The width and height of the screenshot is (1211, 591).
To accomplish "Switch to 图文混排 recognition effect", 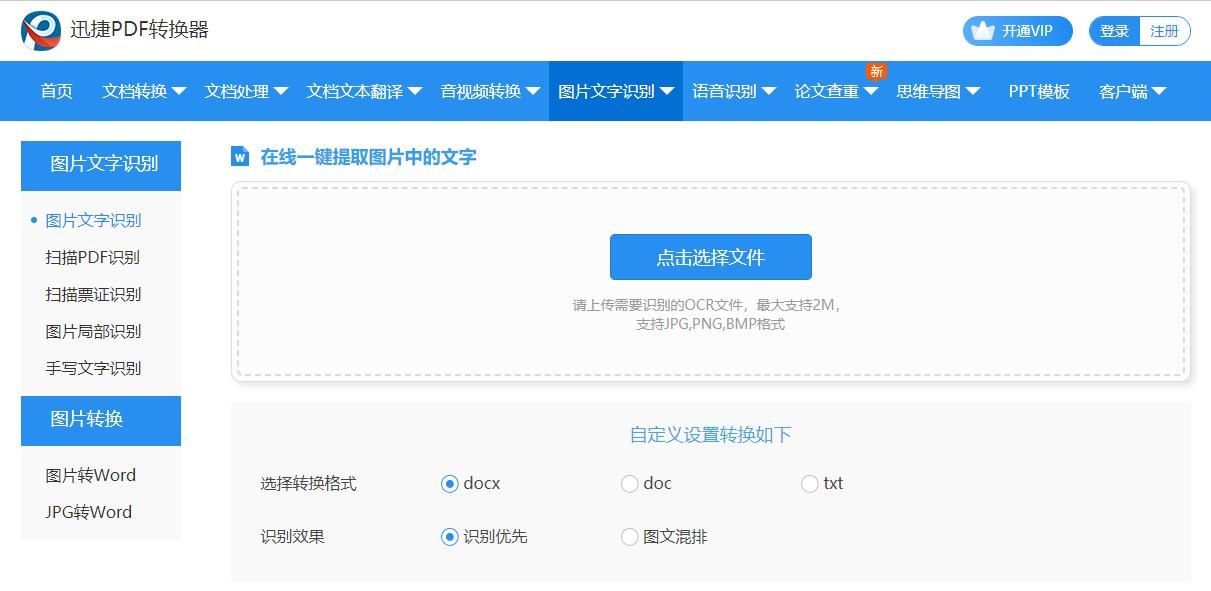I will (630, 536).
